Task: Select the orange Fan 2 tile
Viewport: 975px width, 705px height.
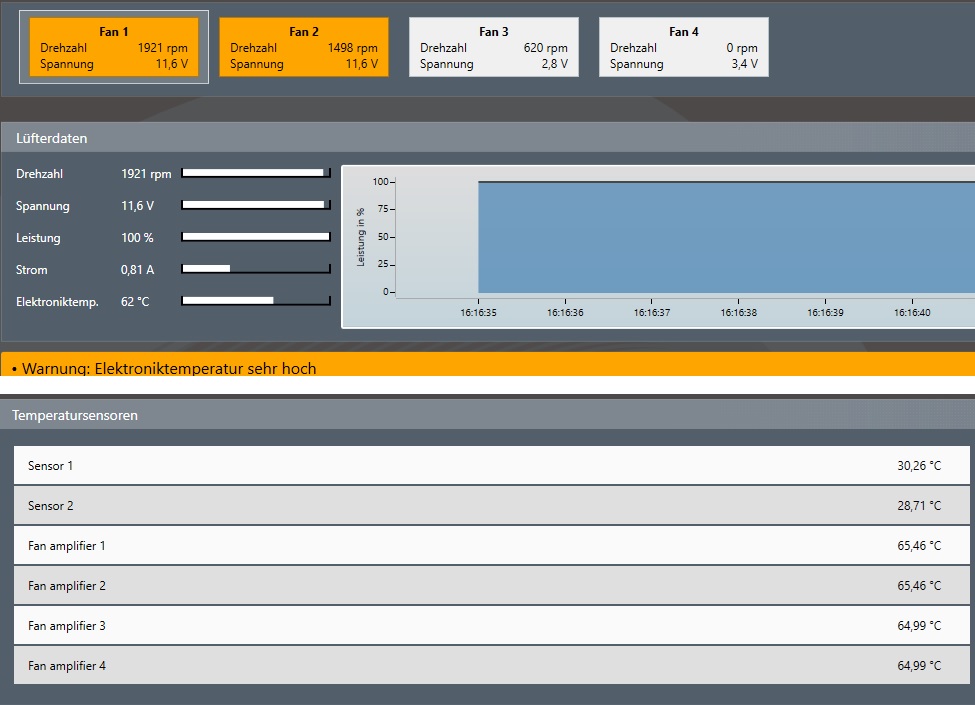Action: (304, 47)
